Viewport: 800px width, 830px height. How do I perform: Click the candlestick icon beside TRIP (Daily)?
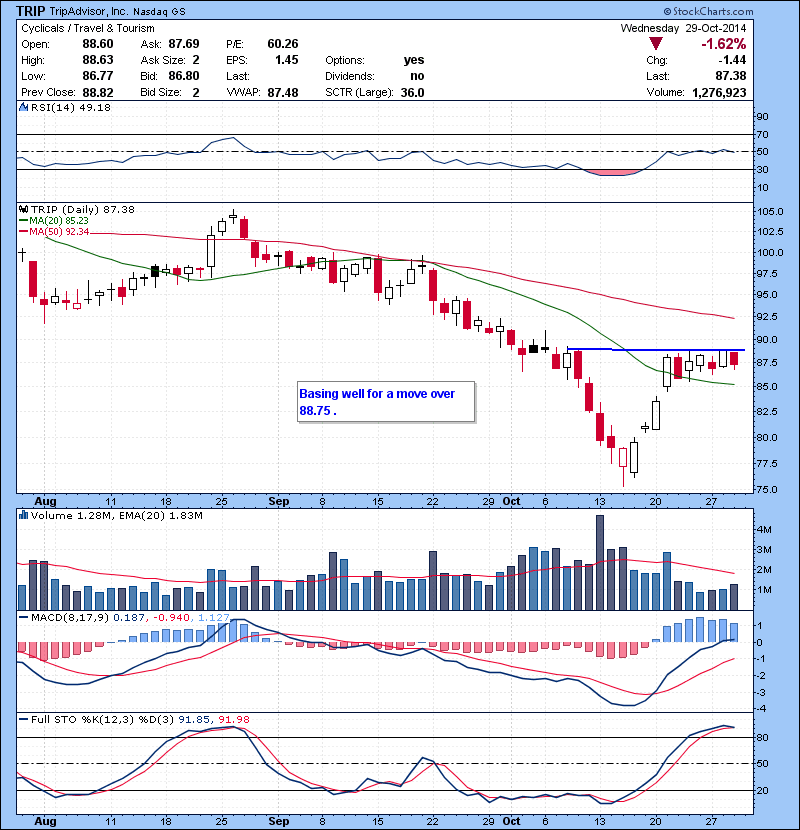(x=23, y=210)
